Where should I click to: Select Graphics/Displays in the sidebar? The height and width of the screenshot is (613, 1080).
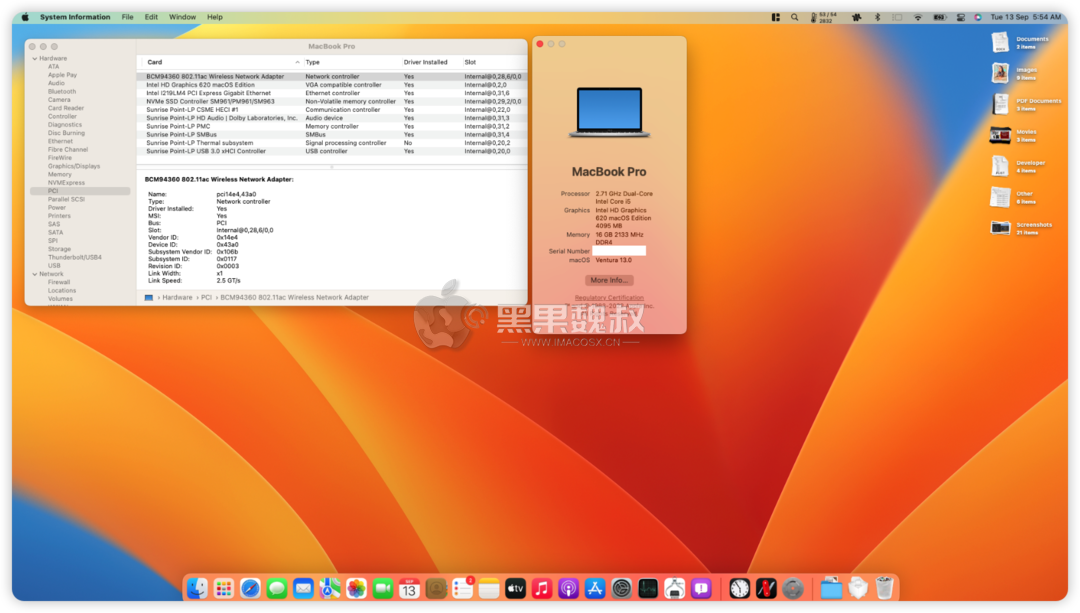click(x=74, y=166)
